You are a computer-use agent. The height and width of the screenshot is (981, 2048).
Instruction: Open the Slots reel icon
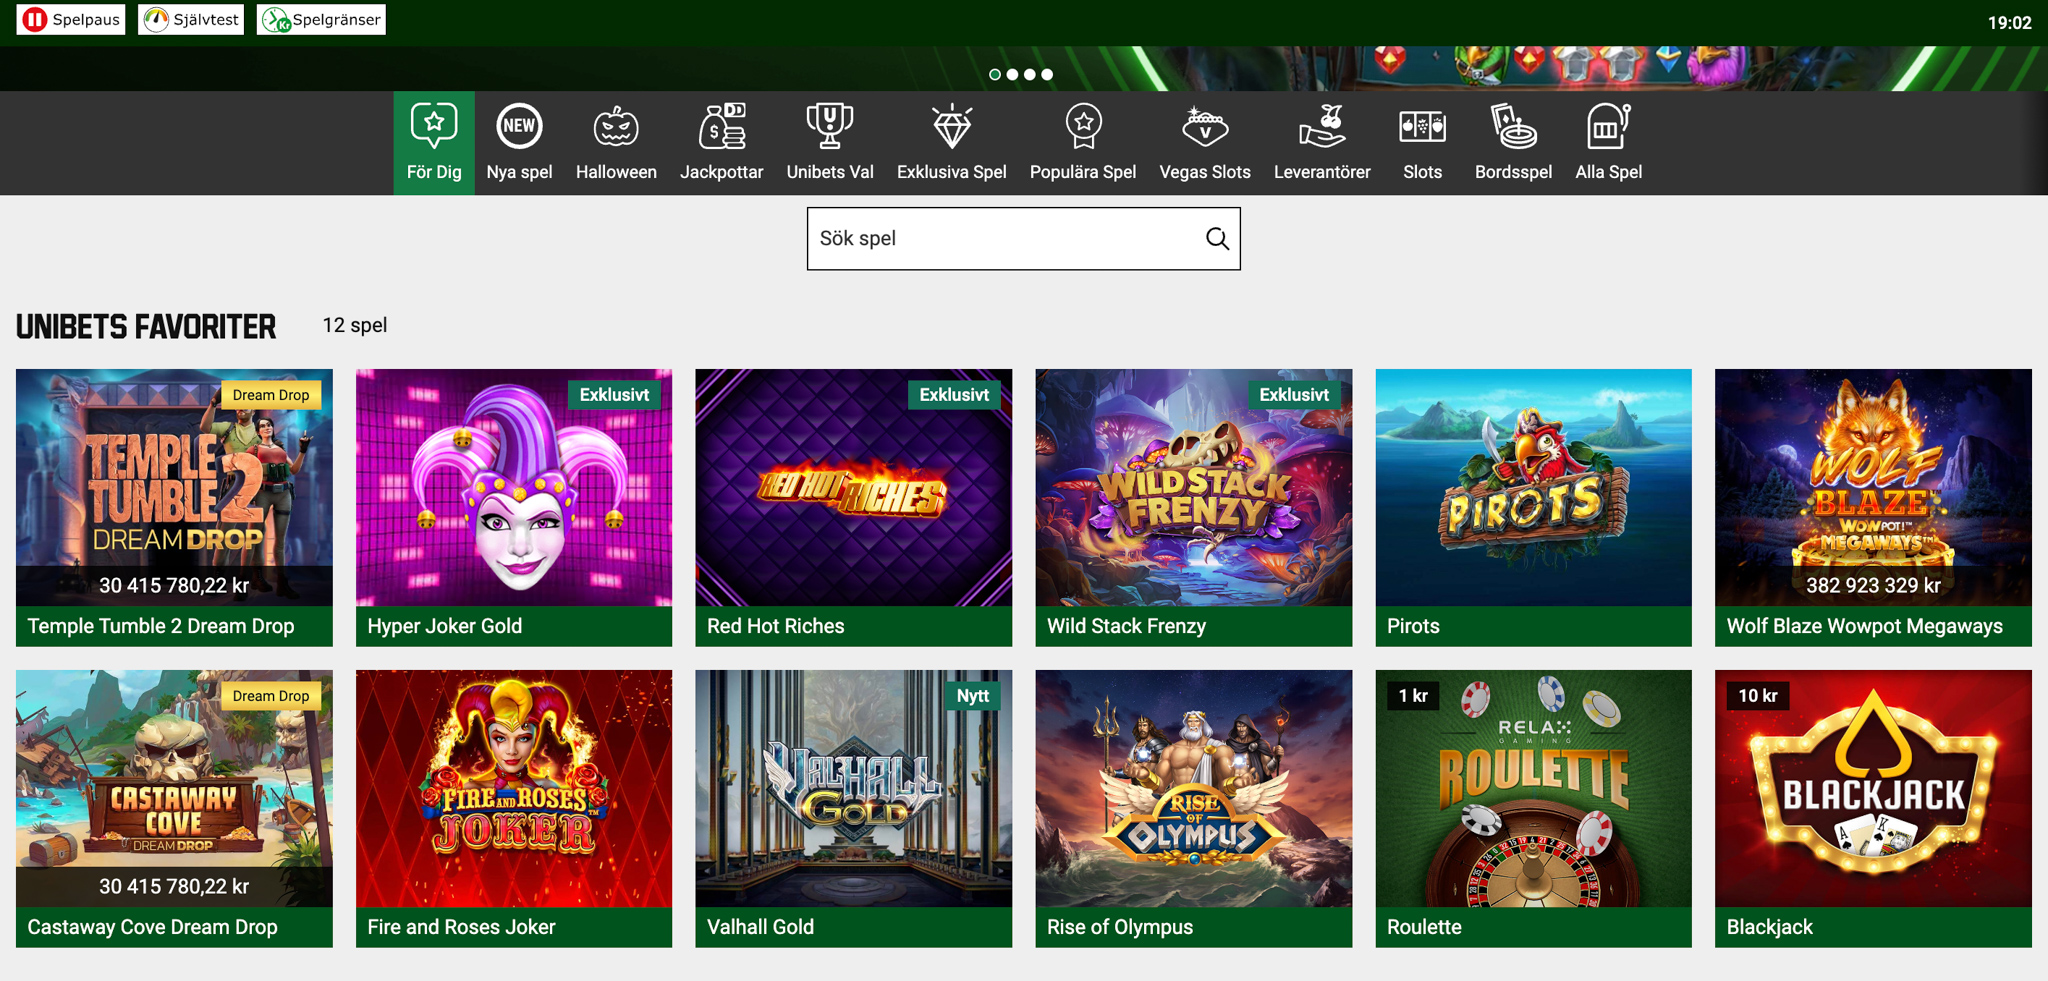tap(1422, 126)
